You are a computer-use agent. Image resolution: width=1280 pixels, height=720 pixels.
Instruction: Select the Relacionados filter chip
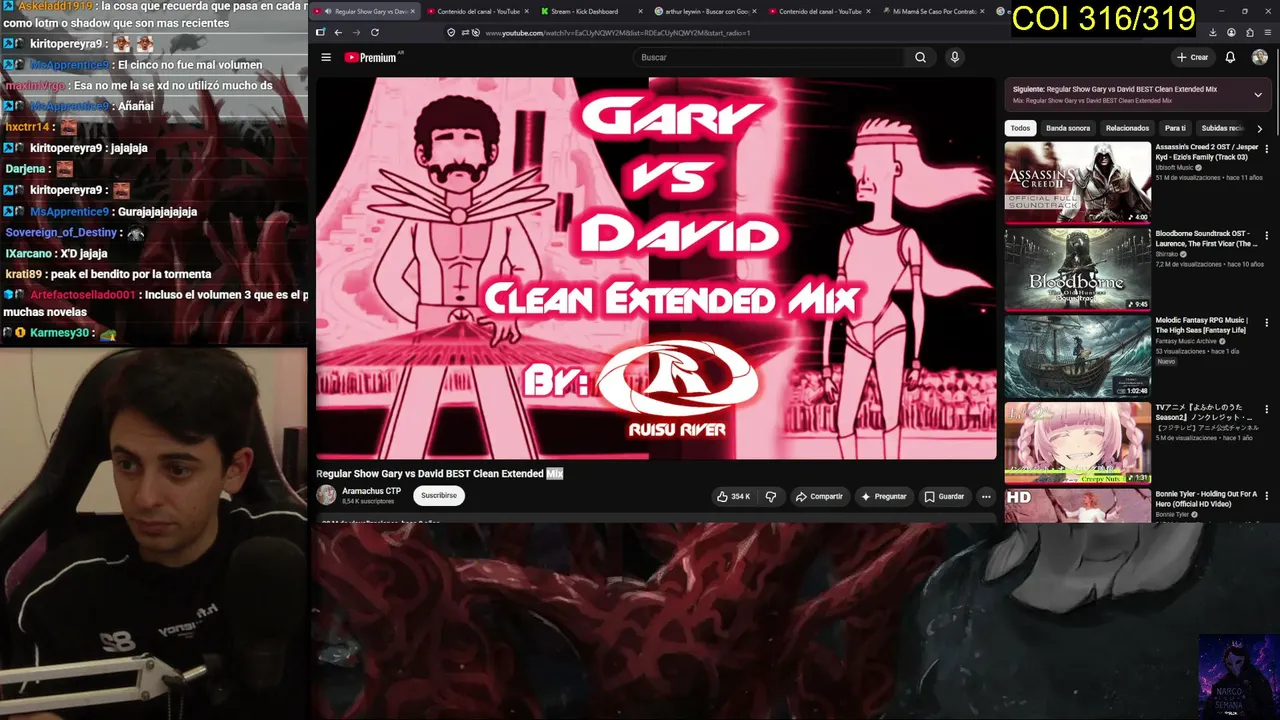pos(1127,128)
